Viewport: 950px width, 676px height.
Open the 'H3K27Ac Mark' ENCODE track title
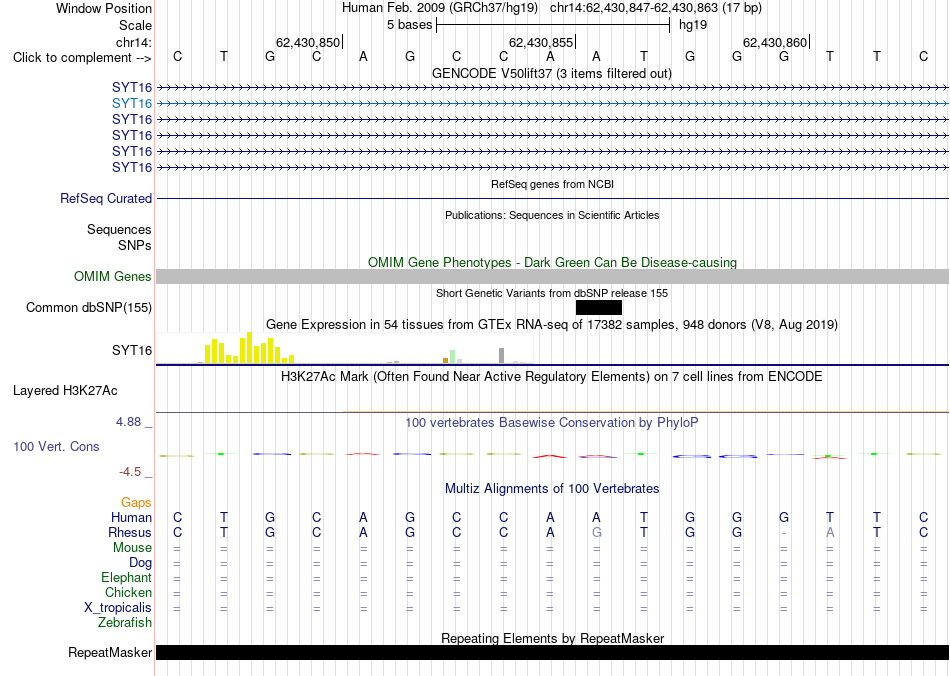pos(552,377)
